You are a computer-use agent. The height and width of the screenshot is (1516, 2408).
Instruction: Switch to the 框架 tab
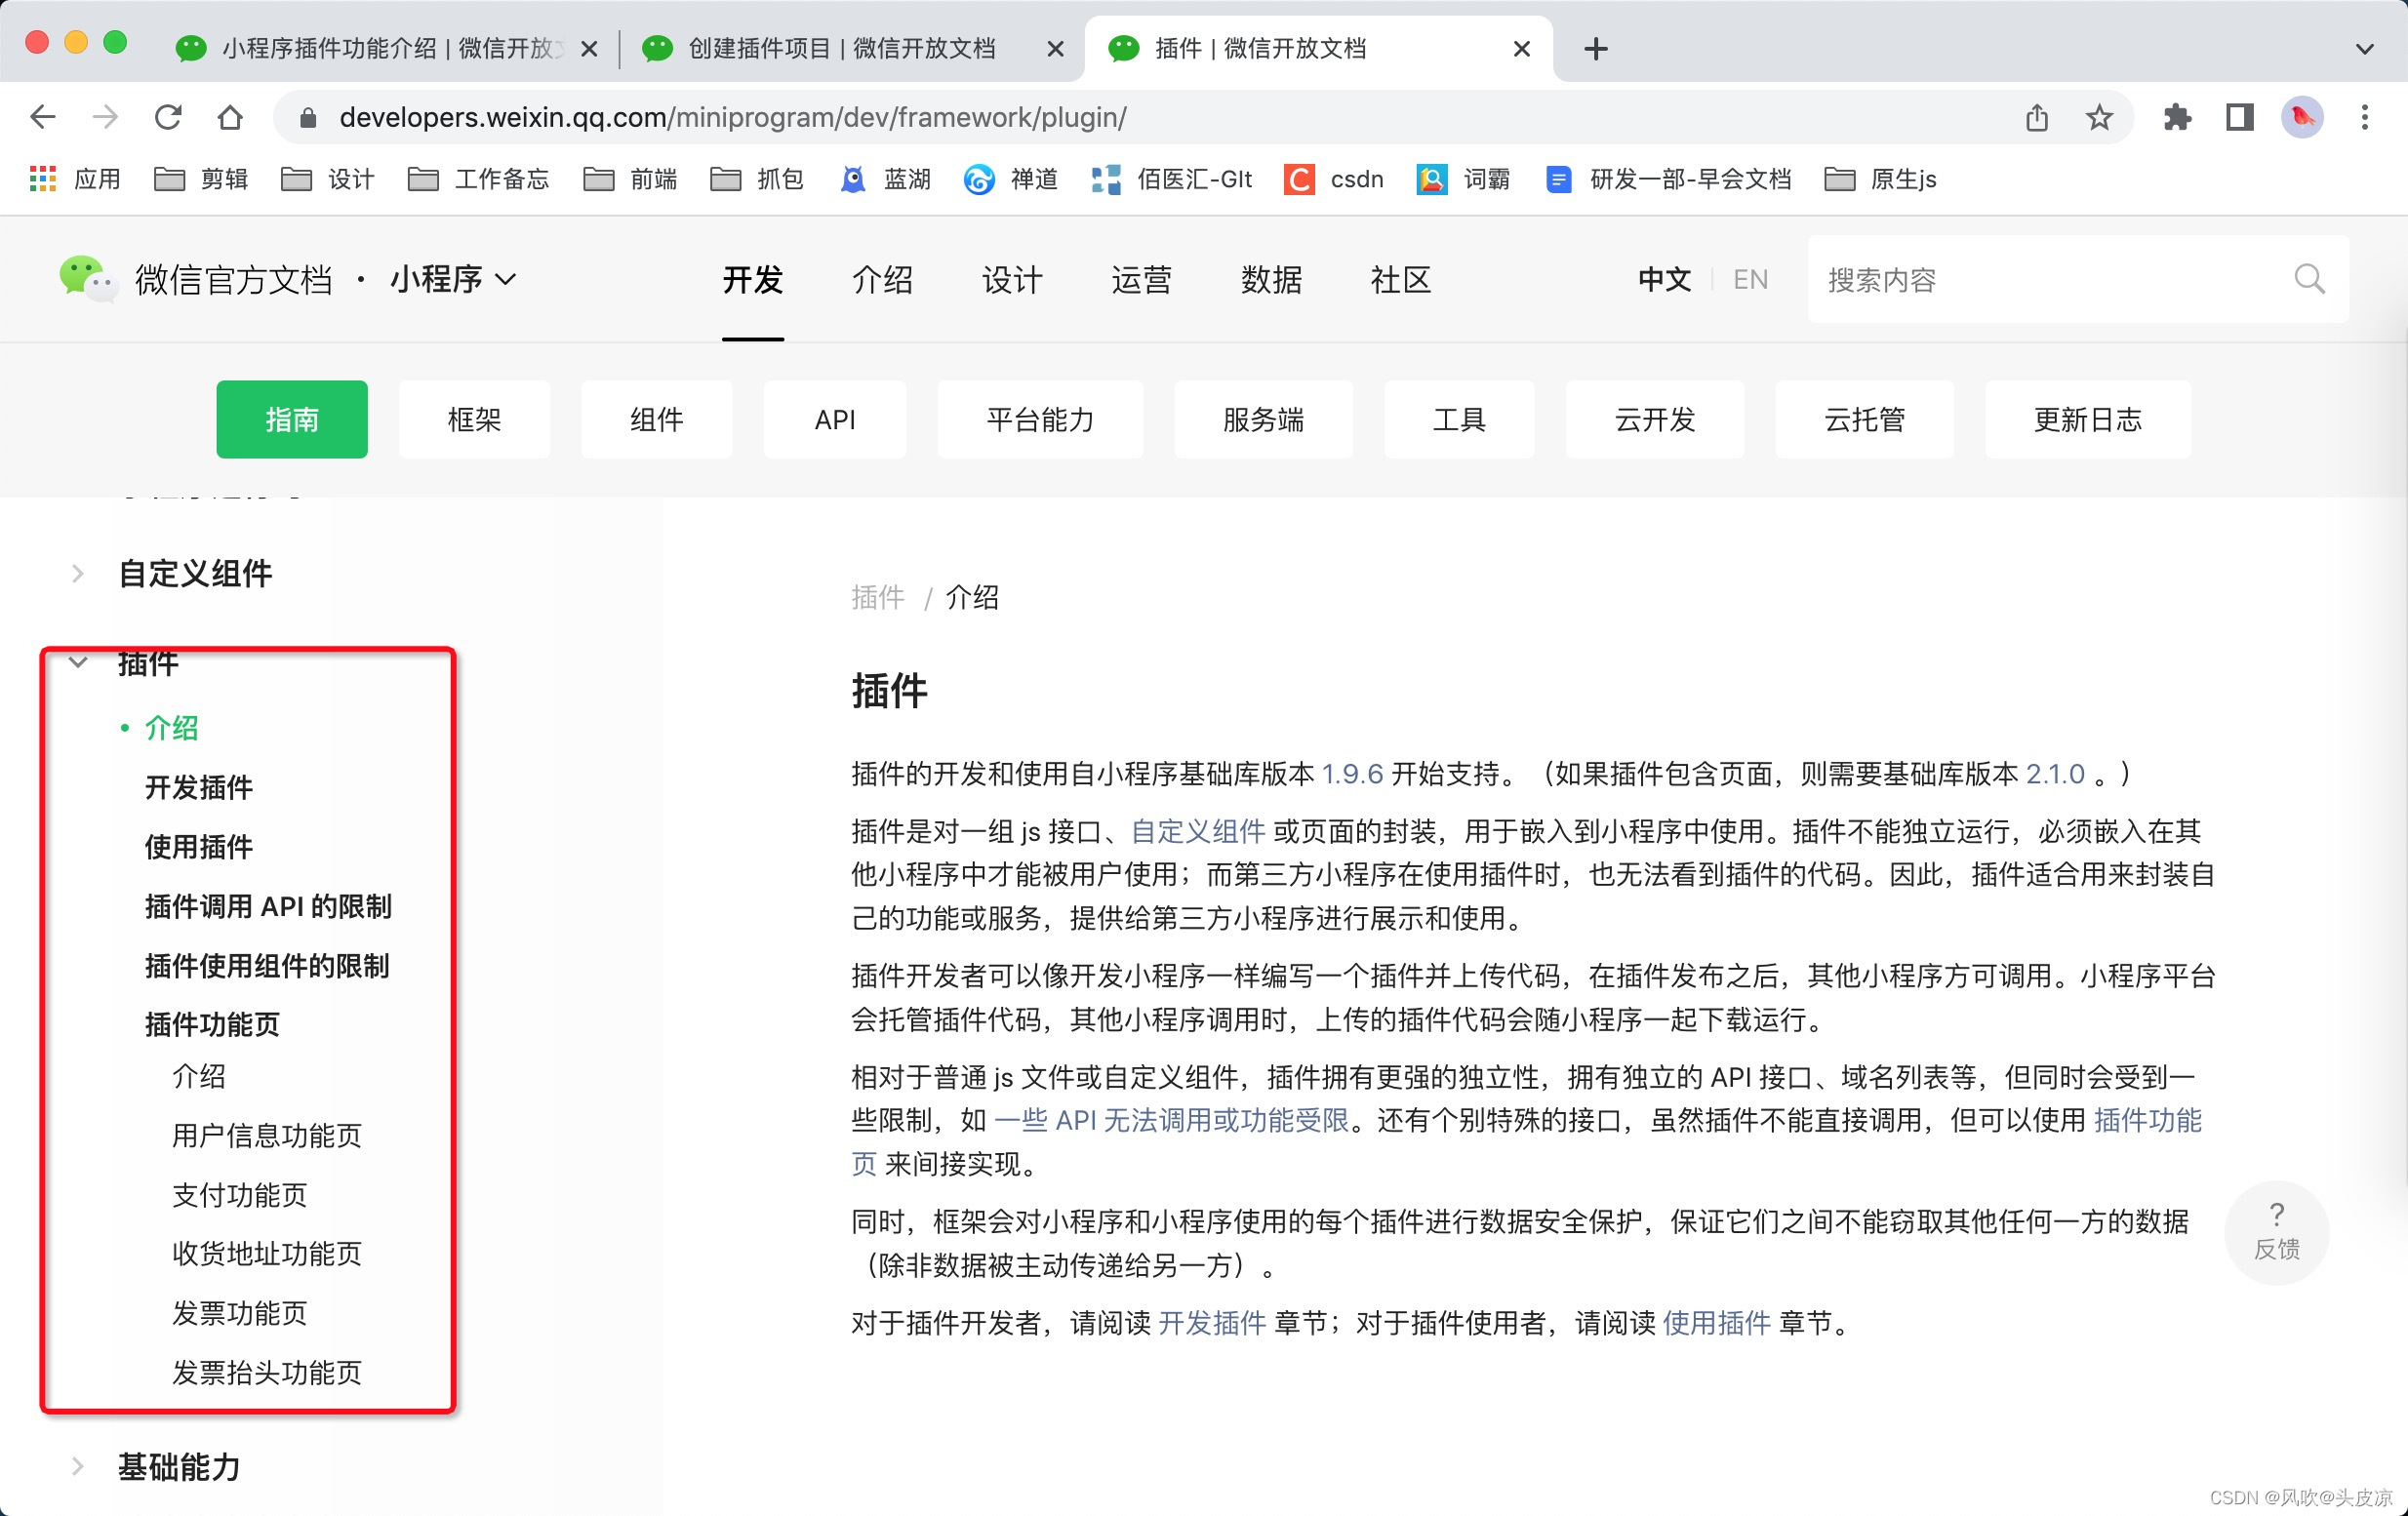pyautogui.click(x=474, y=419)
